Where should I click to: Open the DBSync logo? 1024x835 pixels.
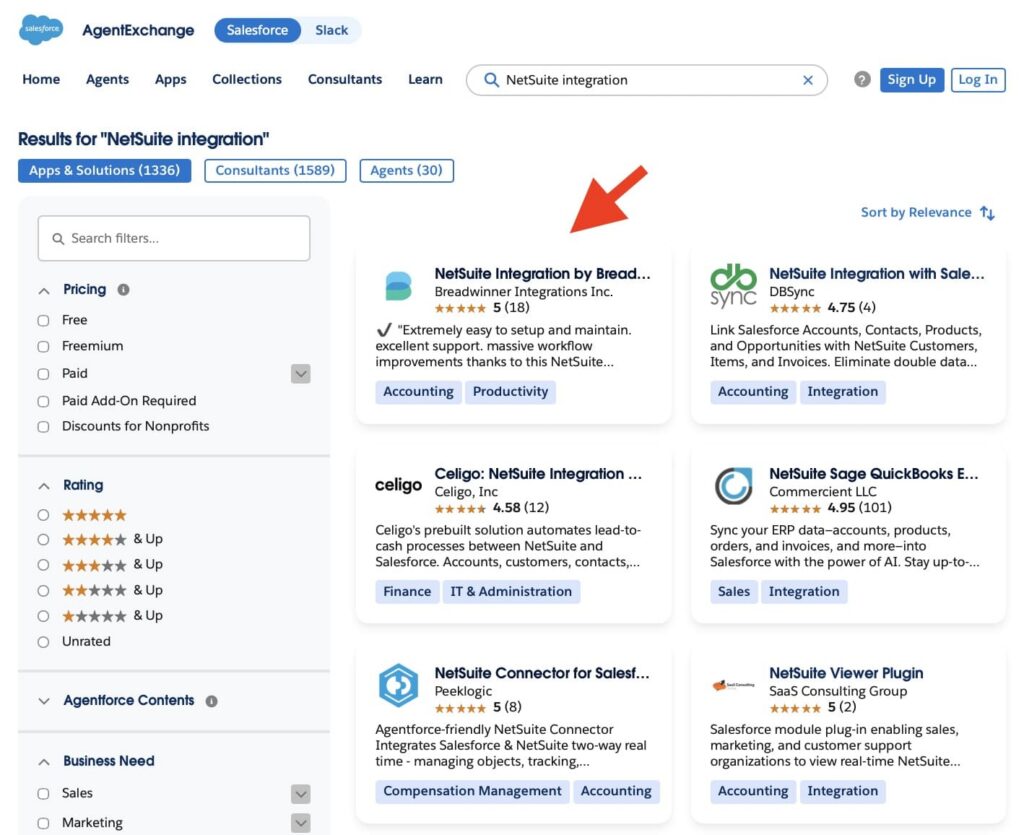tap(733, 286)
